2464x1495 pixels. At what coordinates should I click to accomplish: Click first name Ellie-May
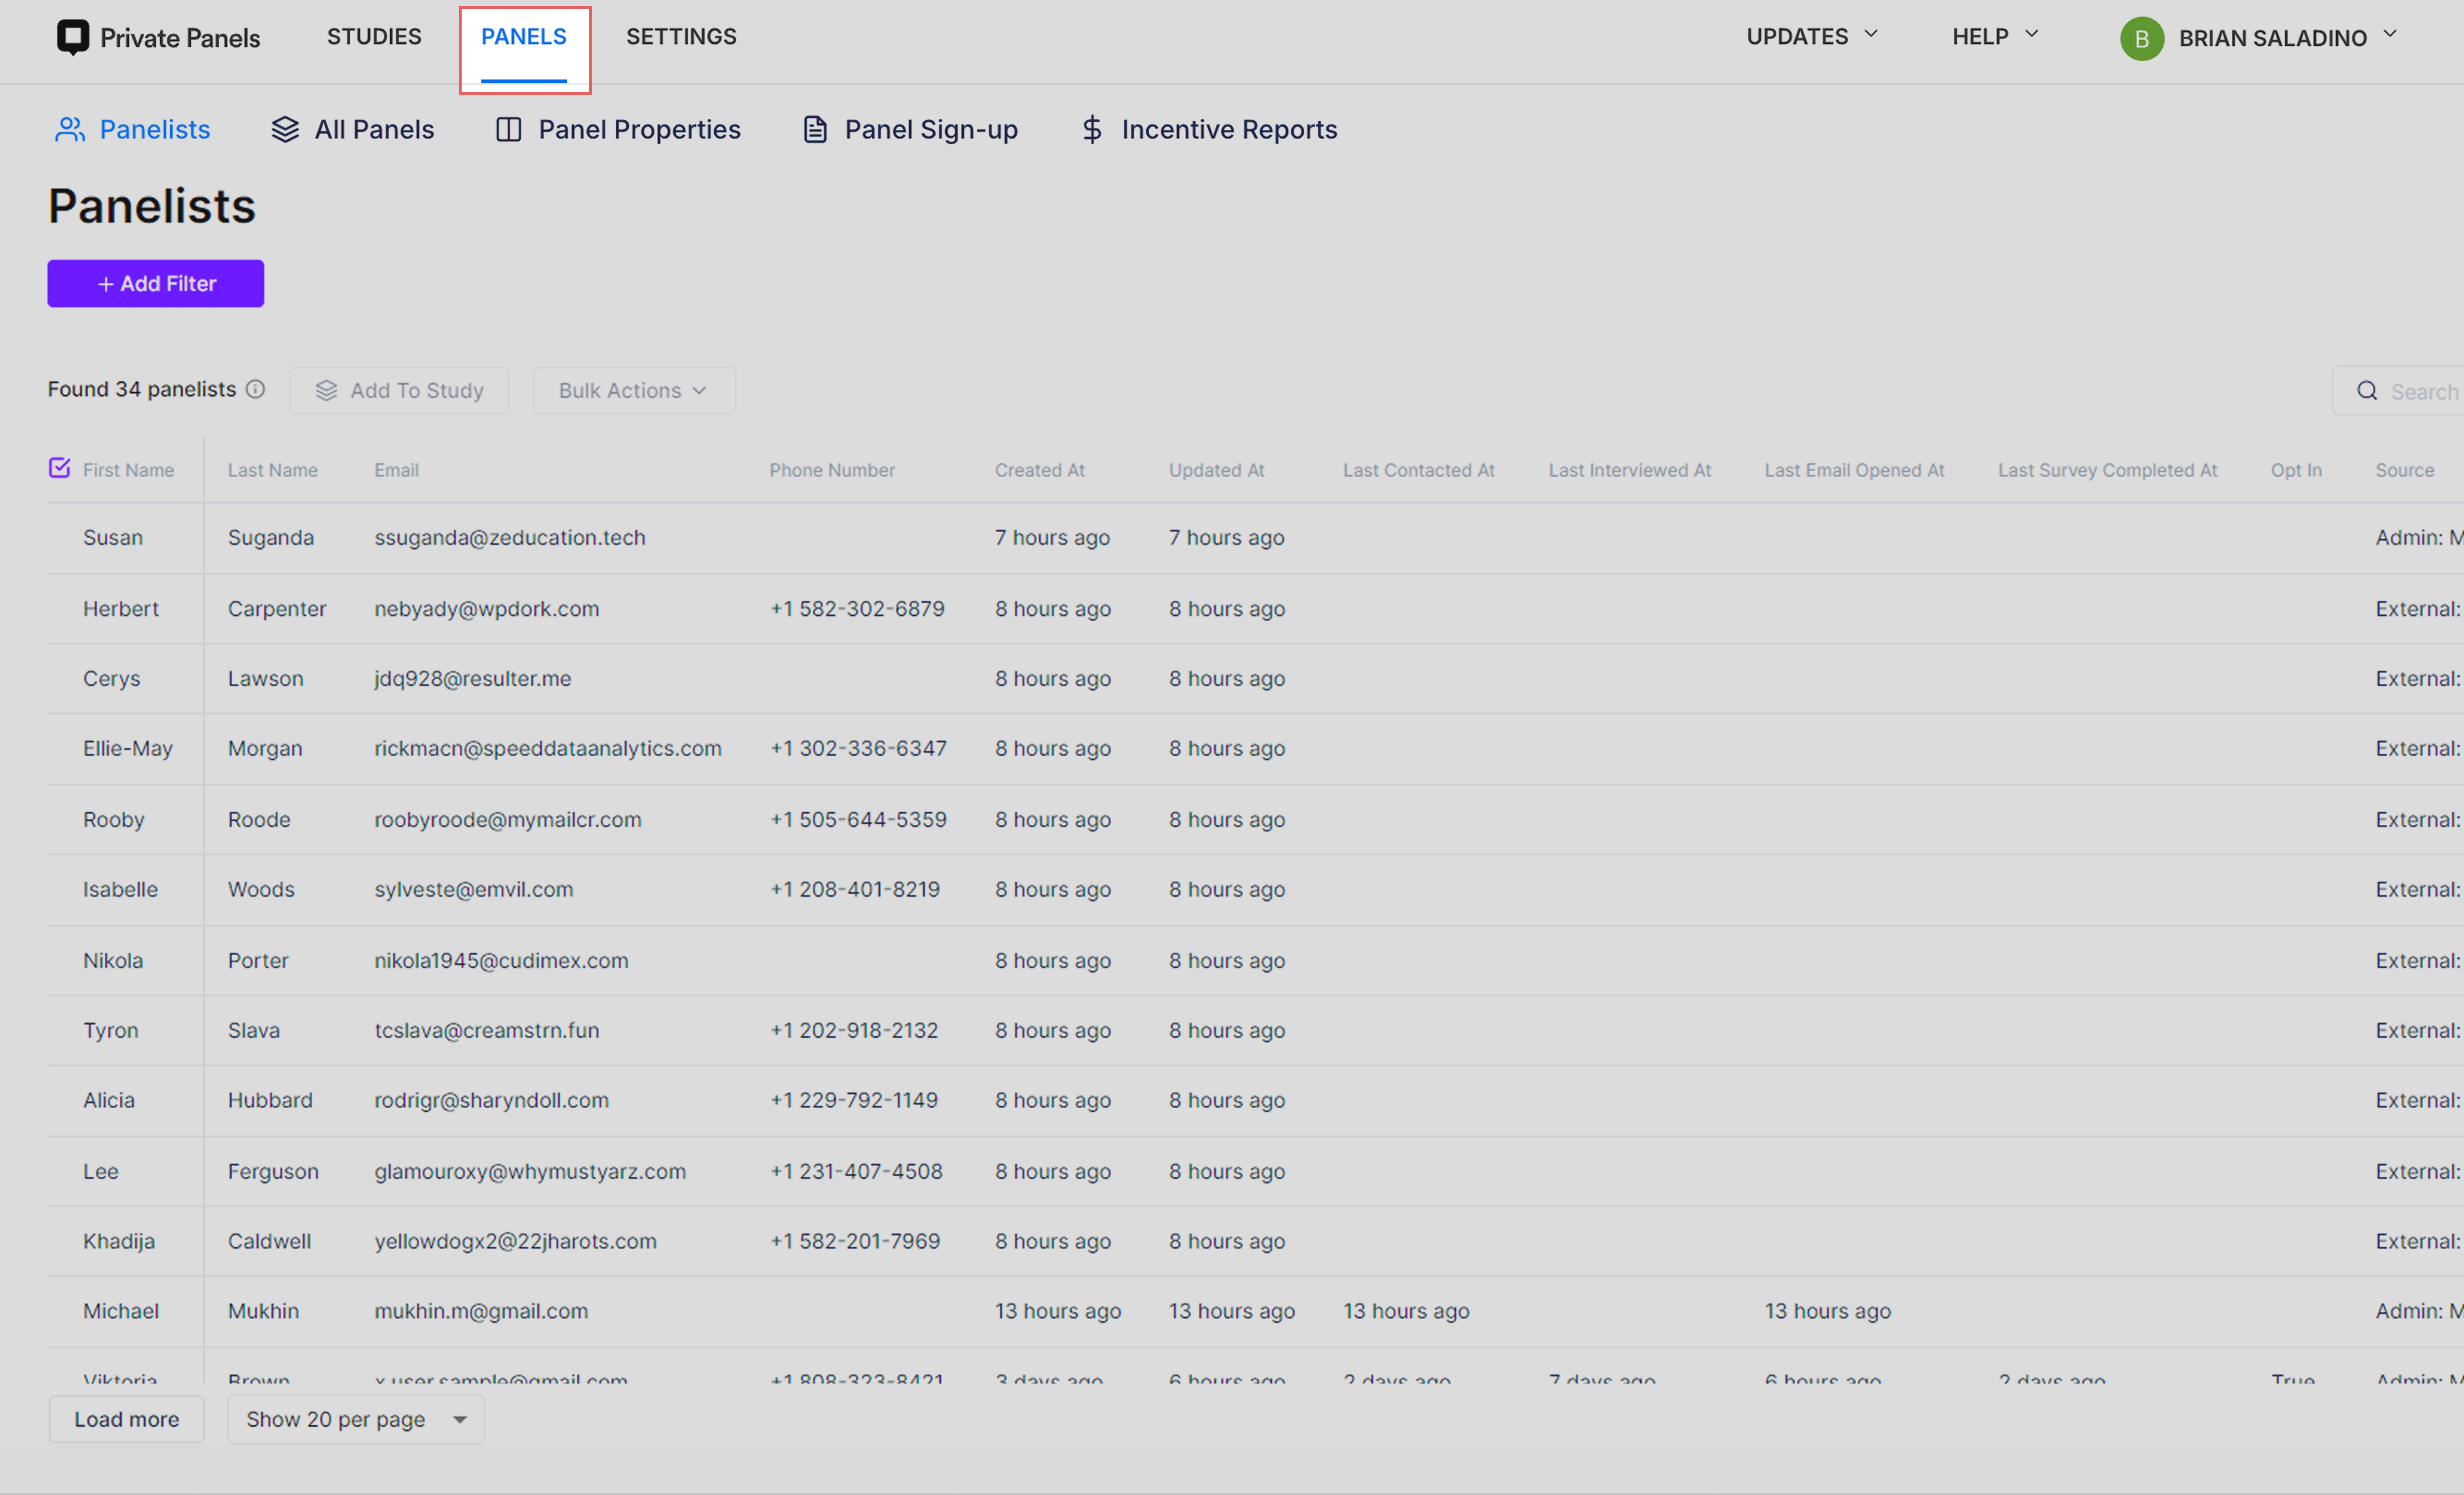[x=128, y=749]
